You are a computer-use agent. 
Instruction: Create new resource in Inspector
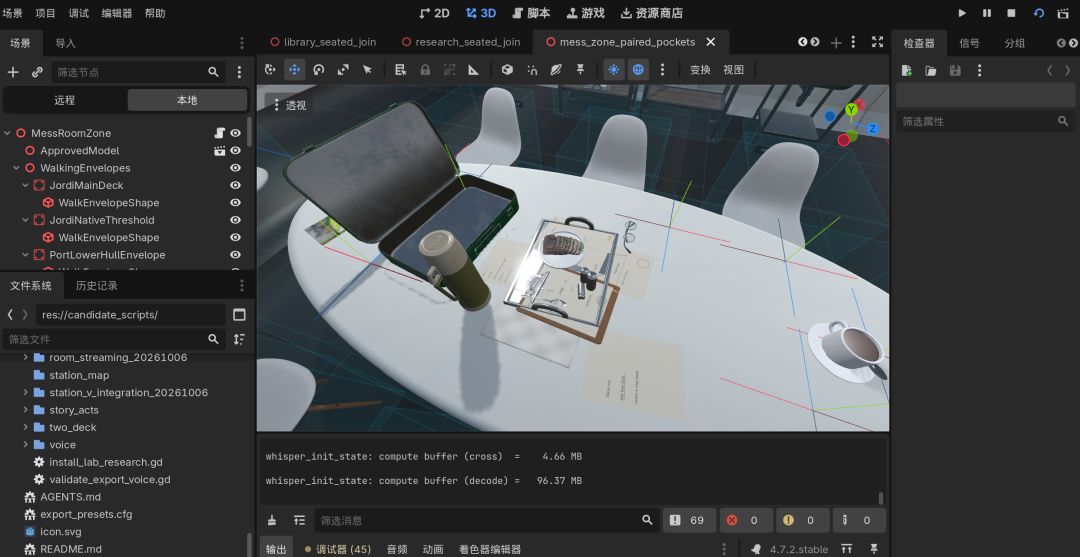(x=906, y=70)
